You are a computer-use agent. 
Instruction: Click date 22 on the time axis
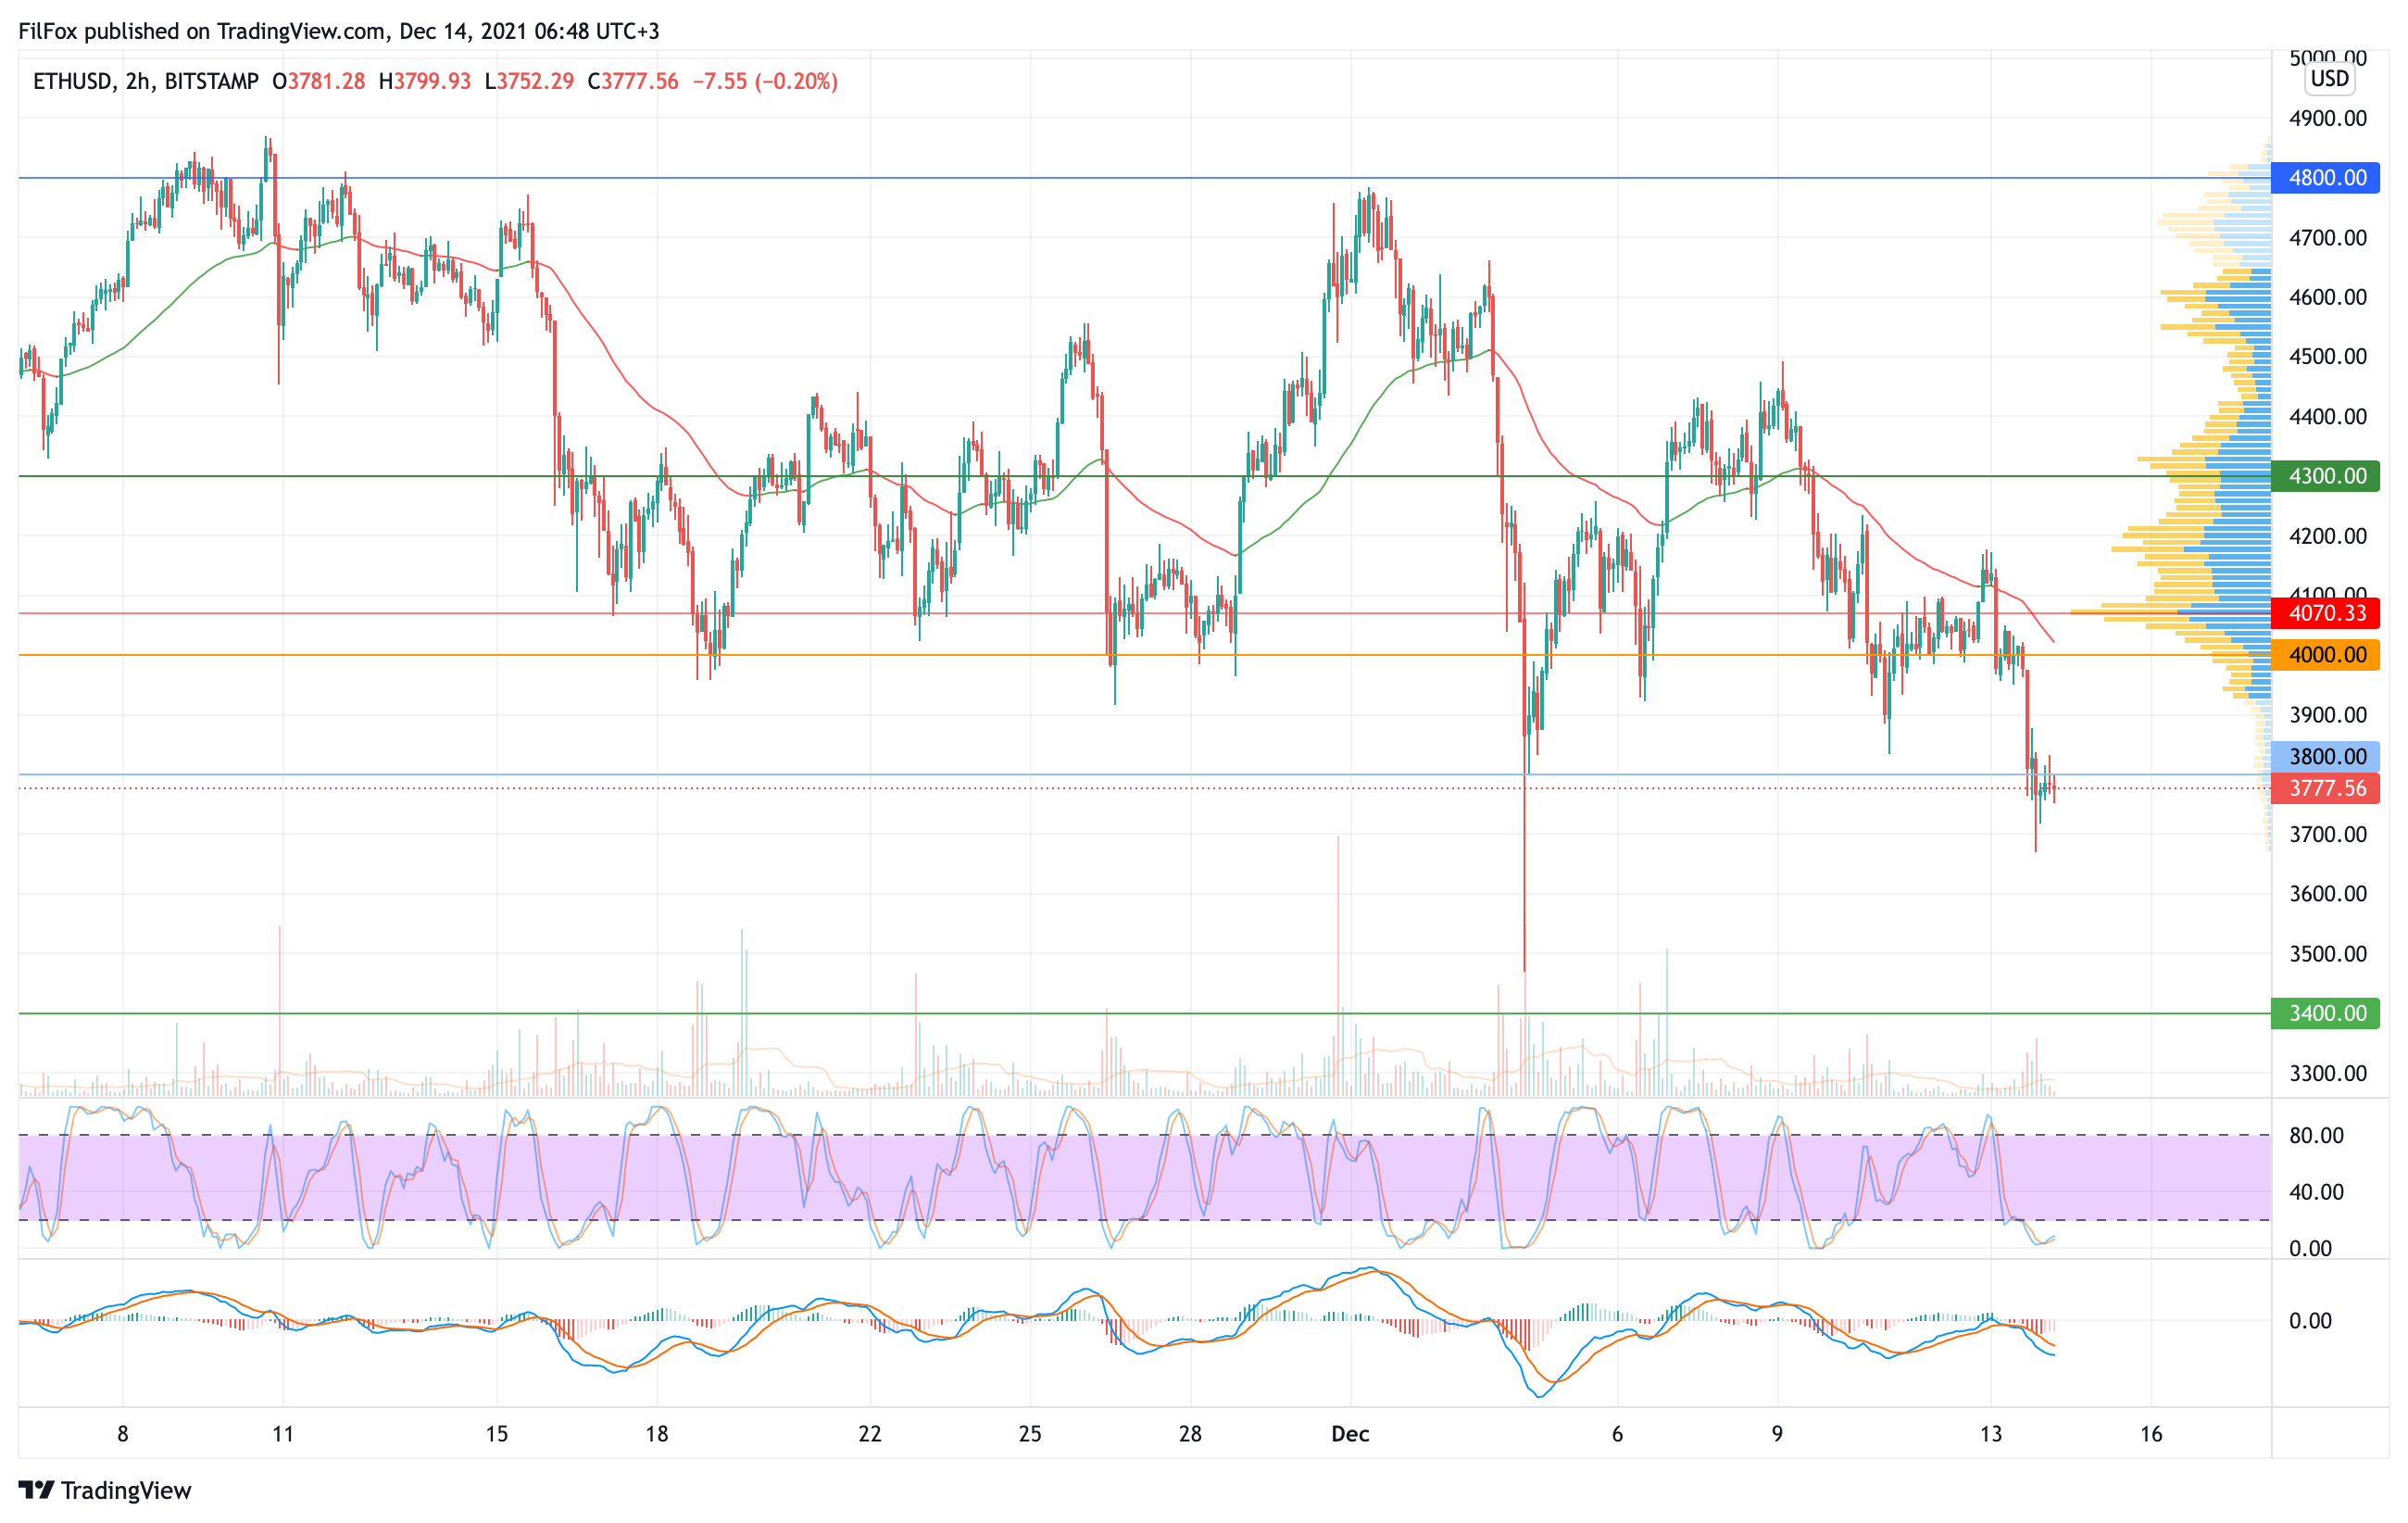click(x=870, y=1434)
